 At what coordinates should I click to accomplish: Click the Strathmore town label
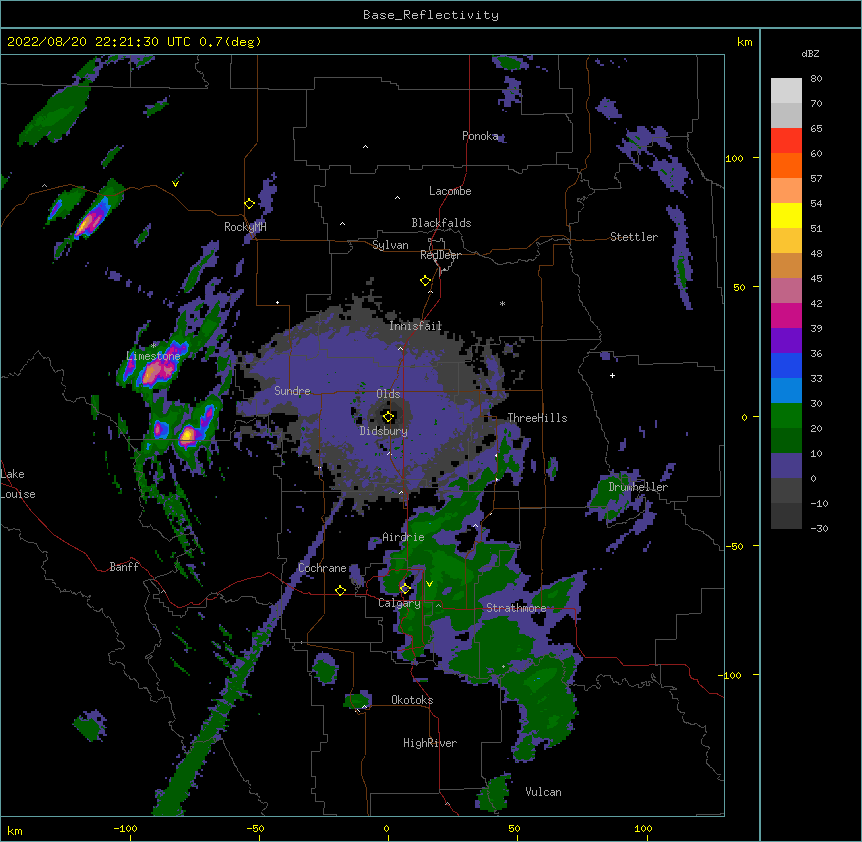(516, 608)
